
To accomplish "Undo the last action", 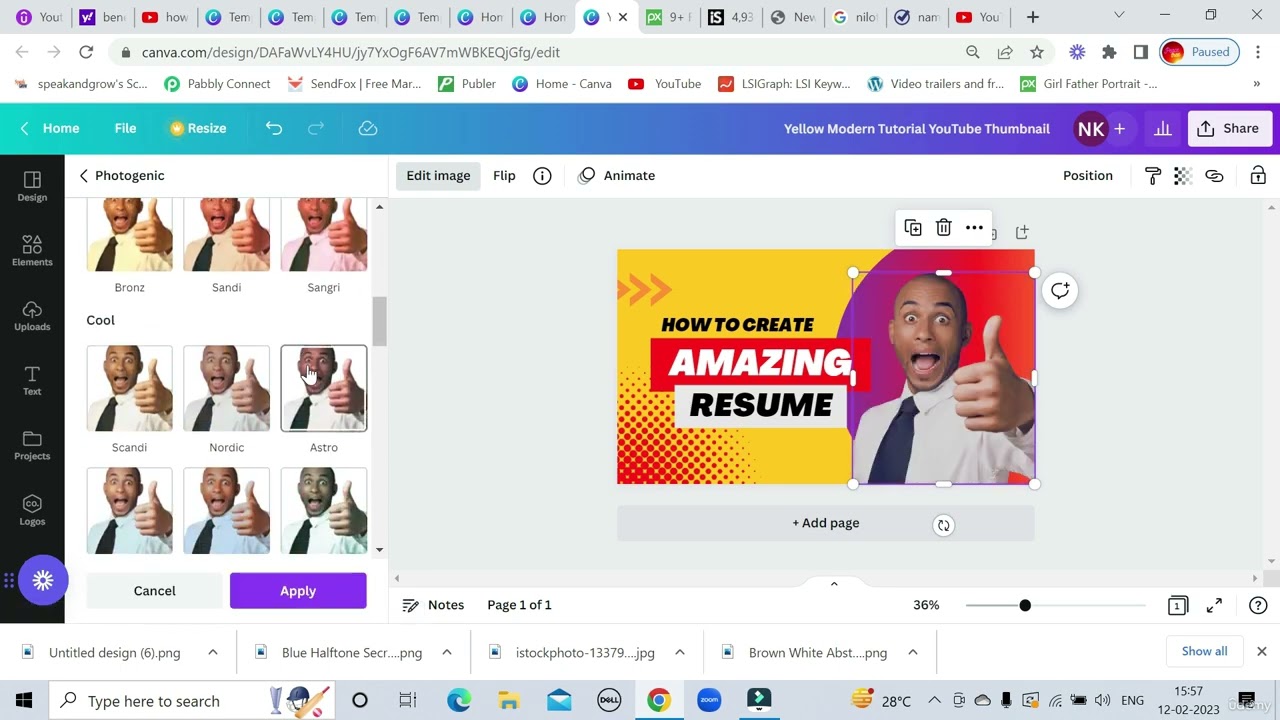I will 274,128.
